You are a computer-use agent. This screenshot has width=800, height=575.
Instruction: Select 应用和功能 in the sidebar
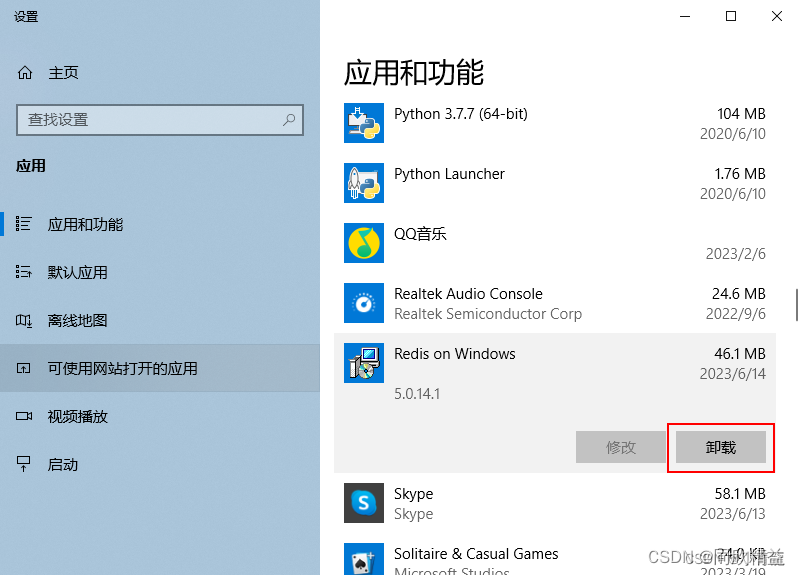[x=160, y=224]
